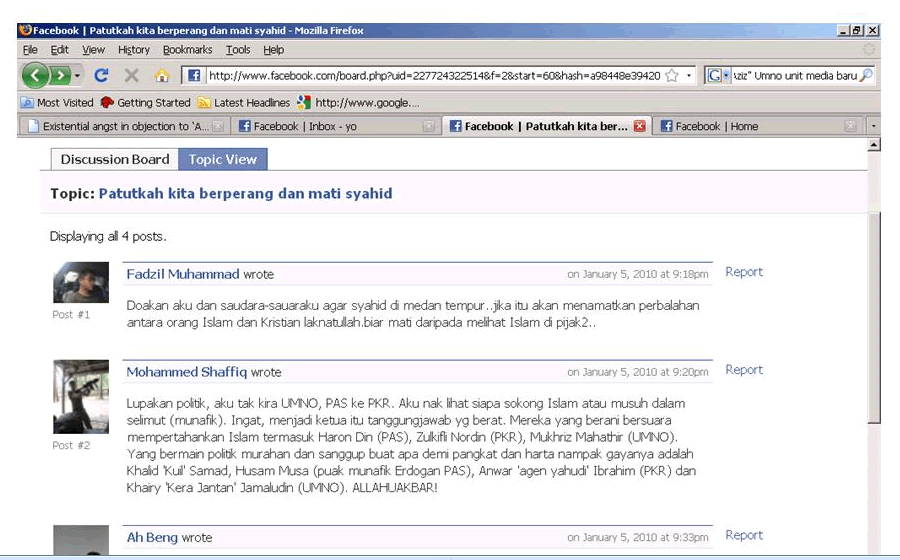Open the Google search engine selector
This screenshot has height=560, width=900.
[717, 75]
